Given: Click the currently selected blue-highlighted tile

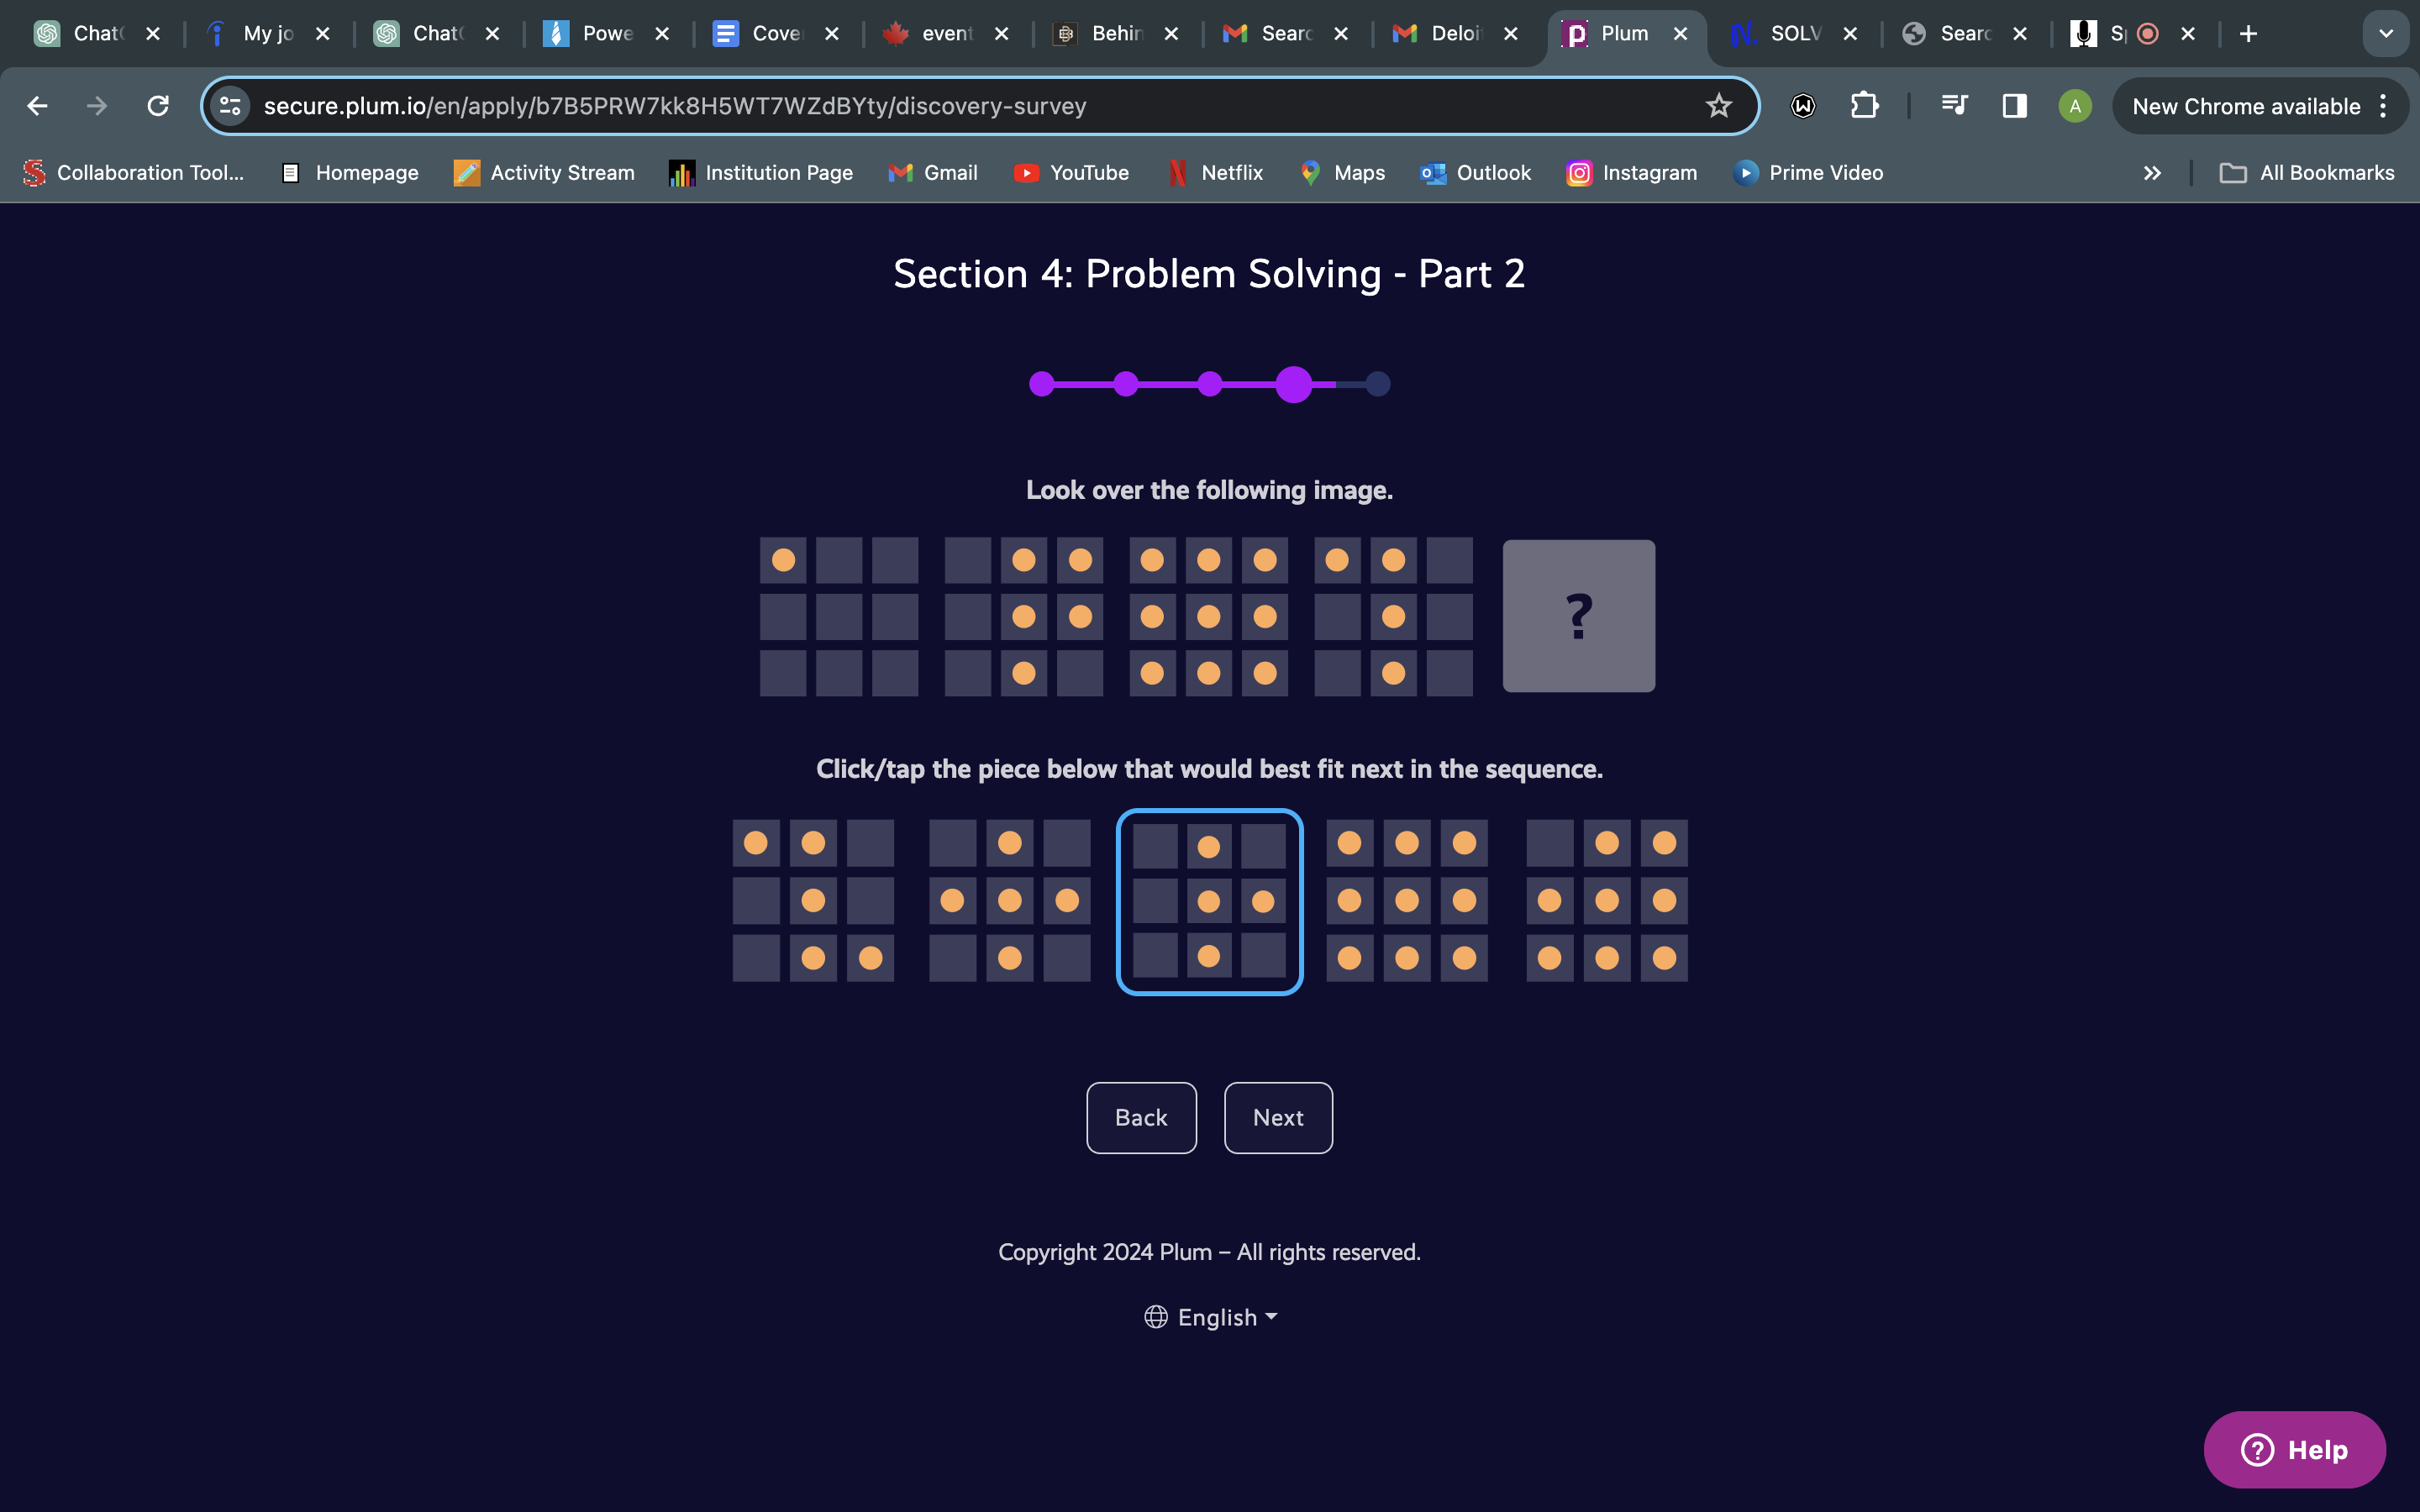Looking at the screenshot, I should (1207, 899).
